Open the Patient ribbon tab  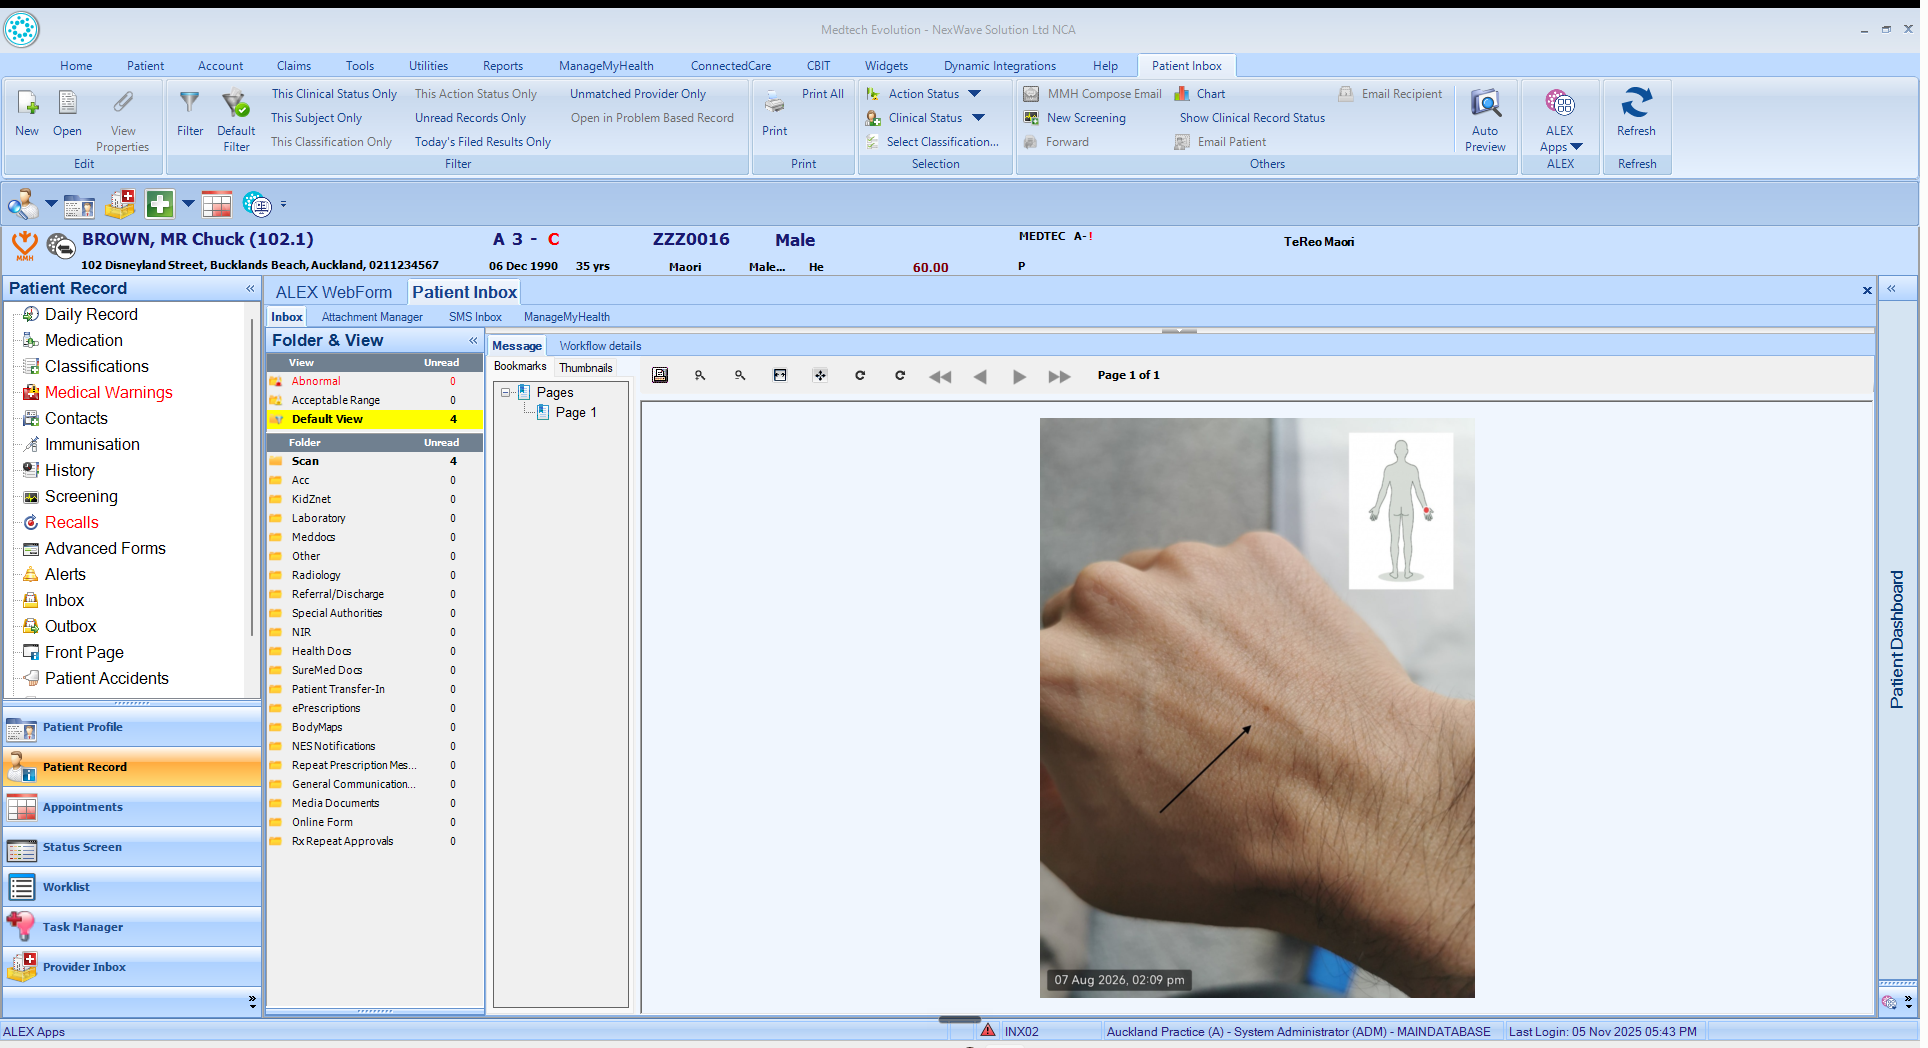145,66
